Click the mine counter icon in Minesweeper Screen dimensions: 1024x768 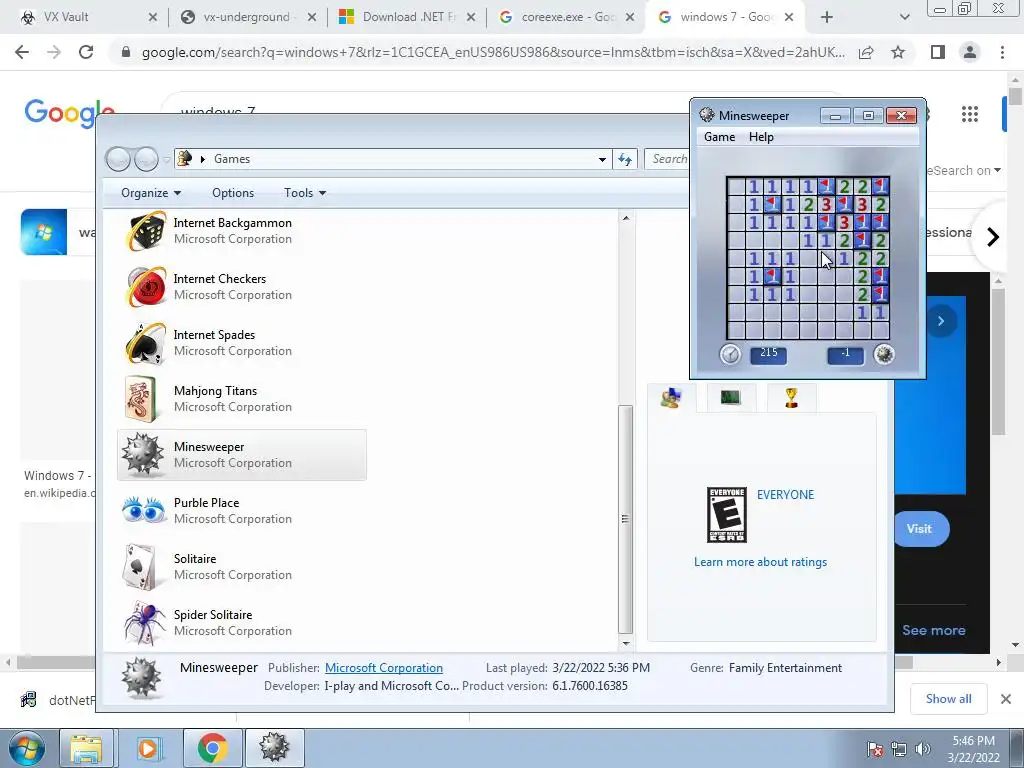[884, 354]
